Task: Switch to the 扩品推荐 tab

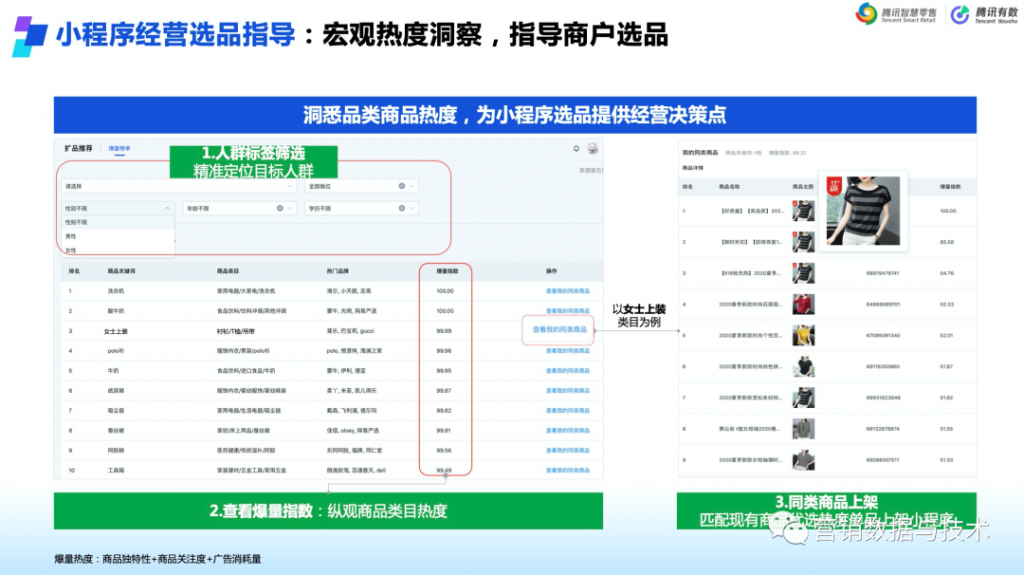Action: coord(78,148)
